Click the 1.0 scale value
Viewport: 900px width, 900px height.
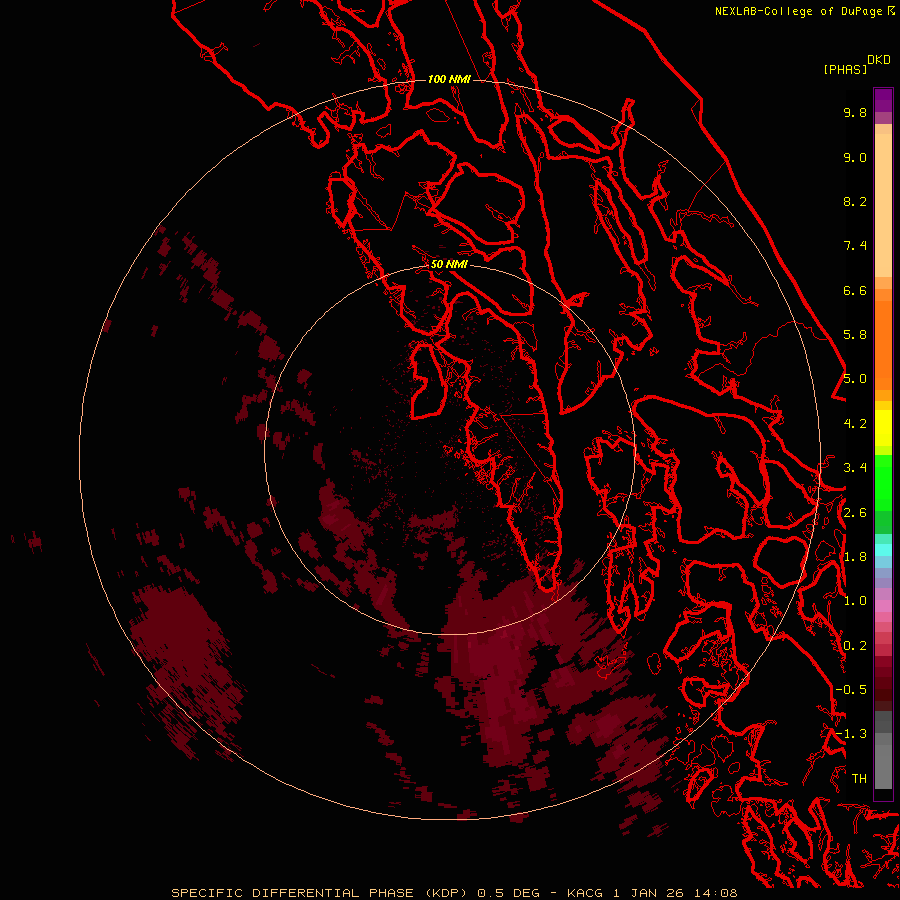click(855, 601)
